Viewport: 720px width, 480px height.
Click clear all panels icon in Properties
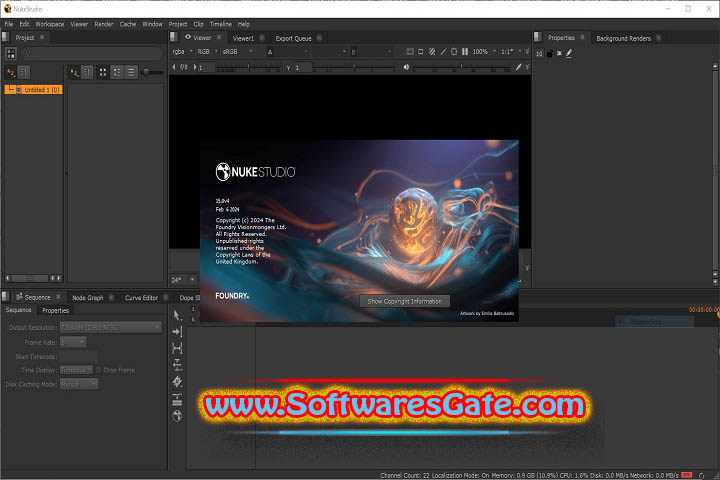click(559, 53)
